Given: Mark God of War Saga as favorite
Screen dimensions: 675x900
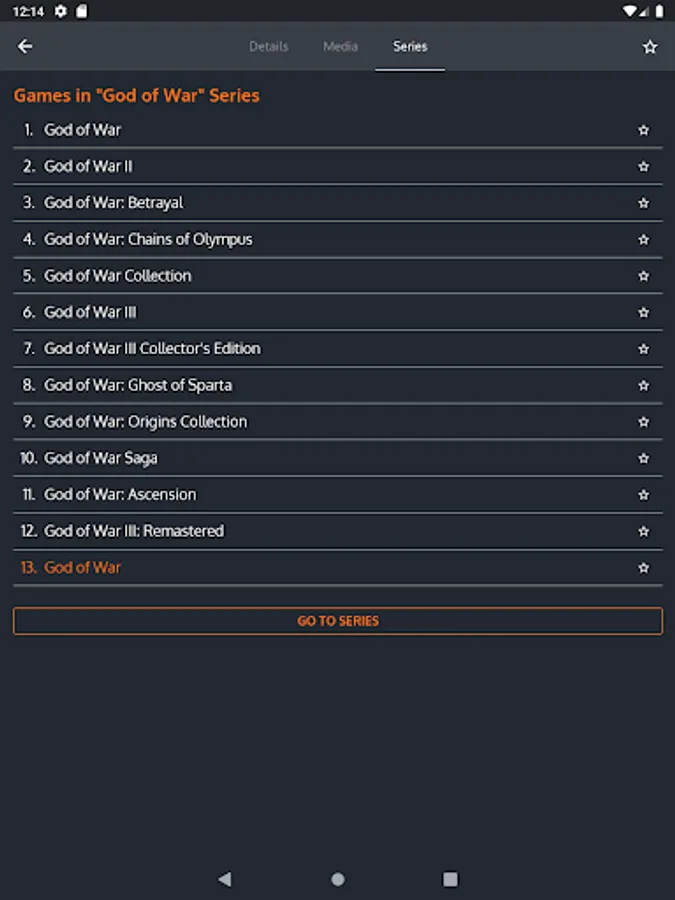Looking at the screenshot, I should 643,459.
